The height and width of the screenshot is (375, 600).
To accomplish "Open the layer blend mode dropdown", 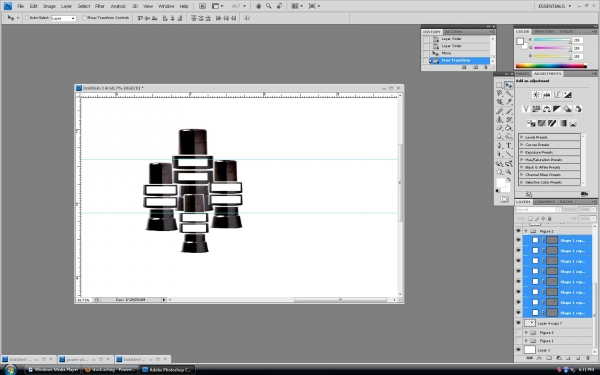I will 538,209.
